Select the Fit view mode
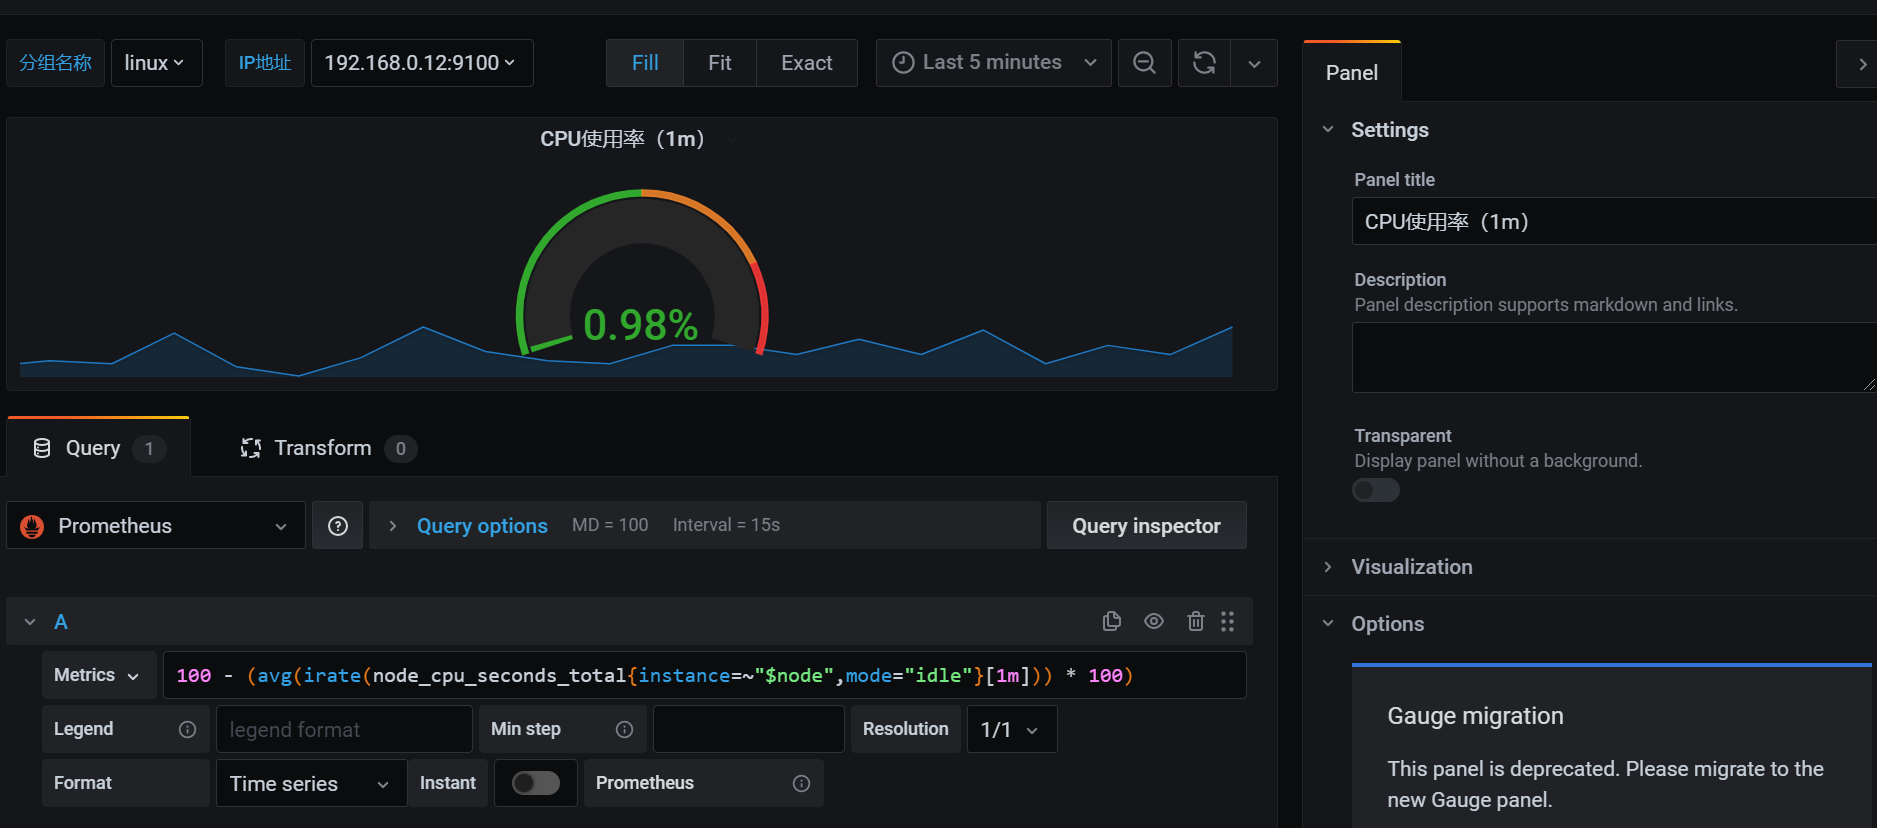Viewport: 1877px width, 828px height. pyautogui.click(x=720, y=63)
